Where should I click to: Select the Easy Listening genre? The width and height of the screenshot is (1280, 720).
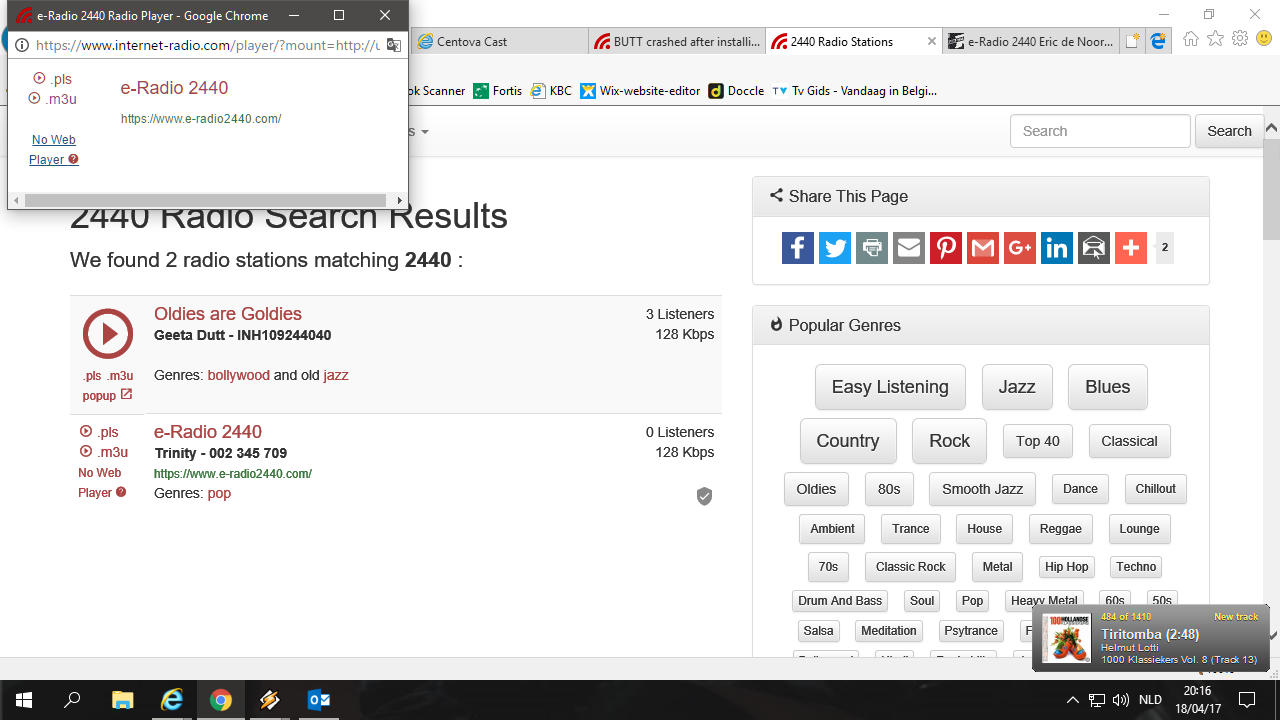(889, 387)
